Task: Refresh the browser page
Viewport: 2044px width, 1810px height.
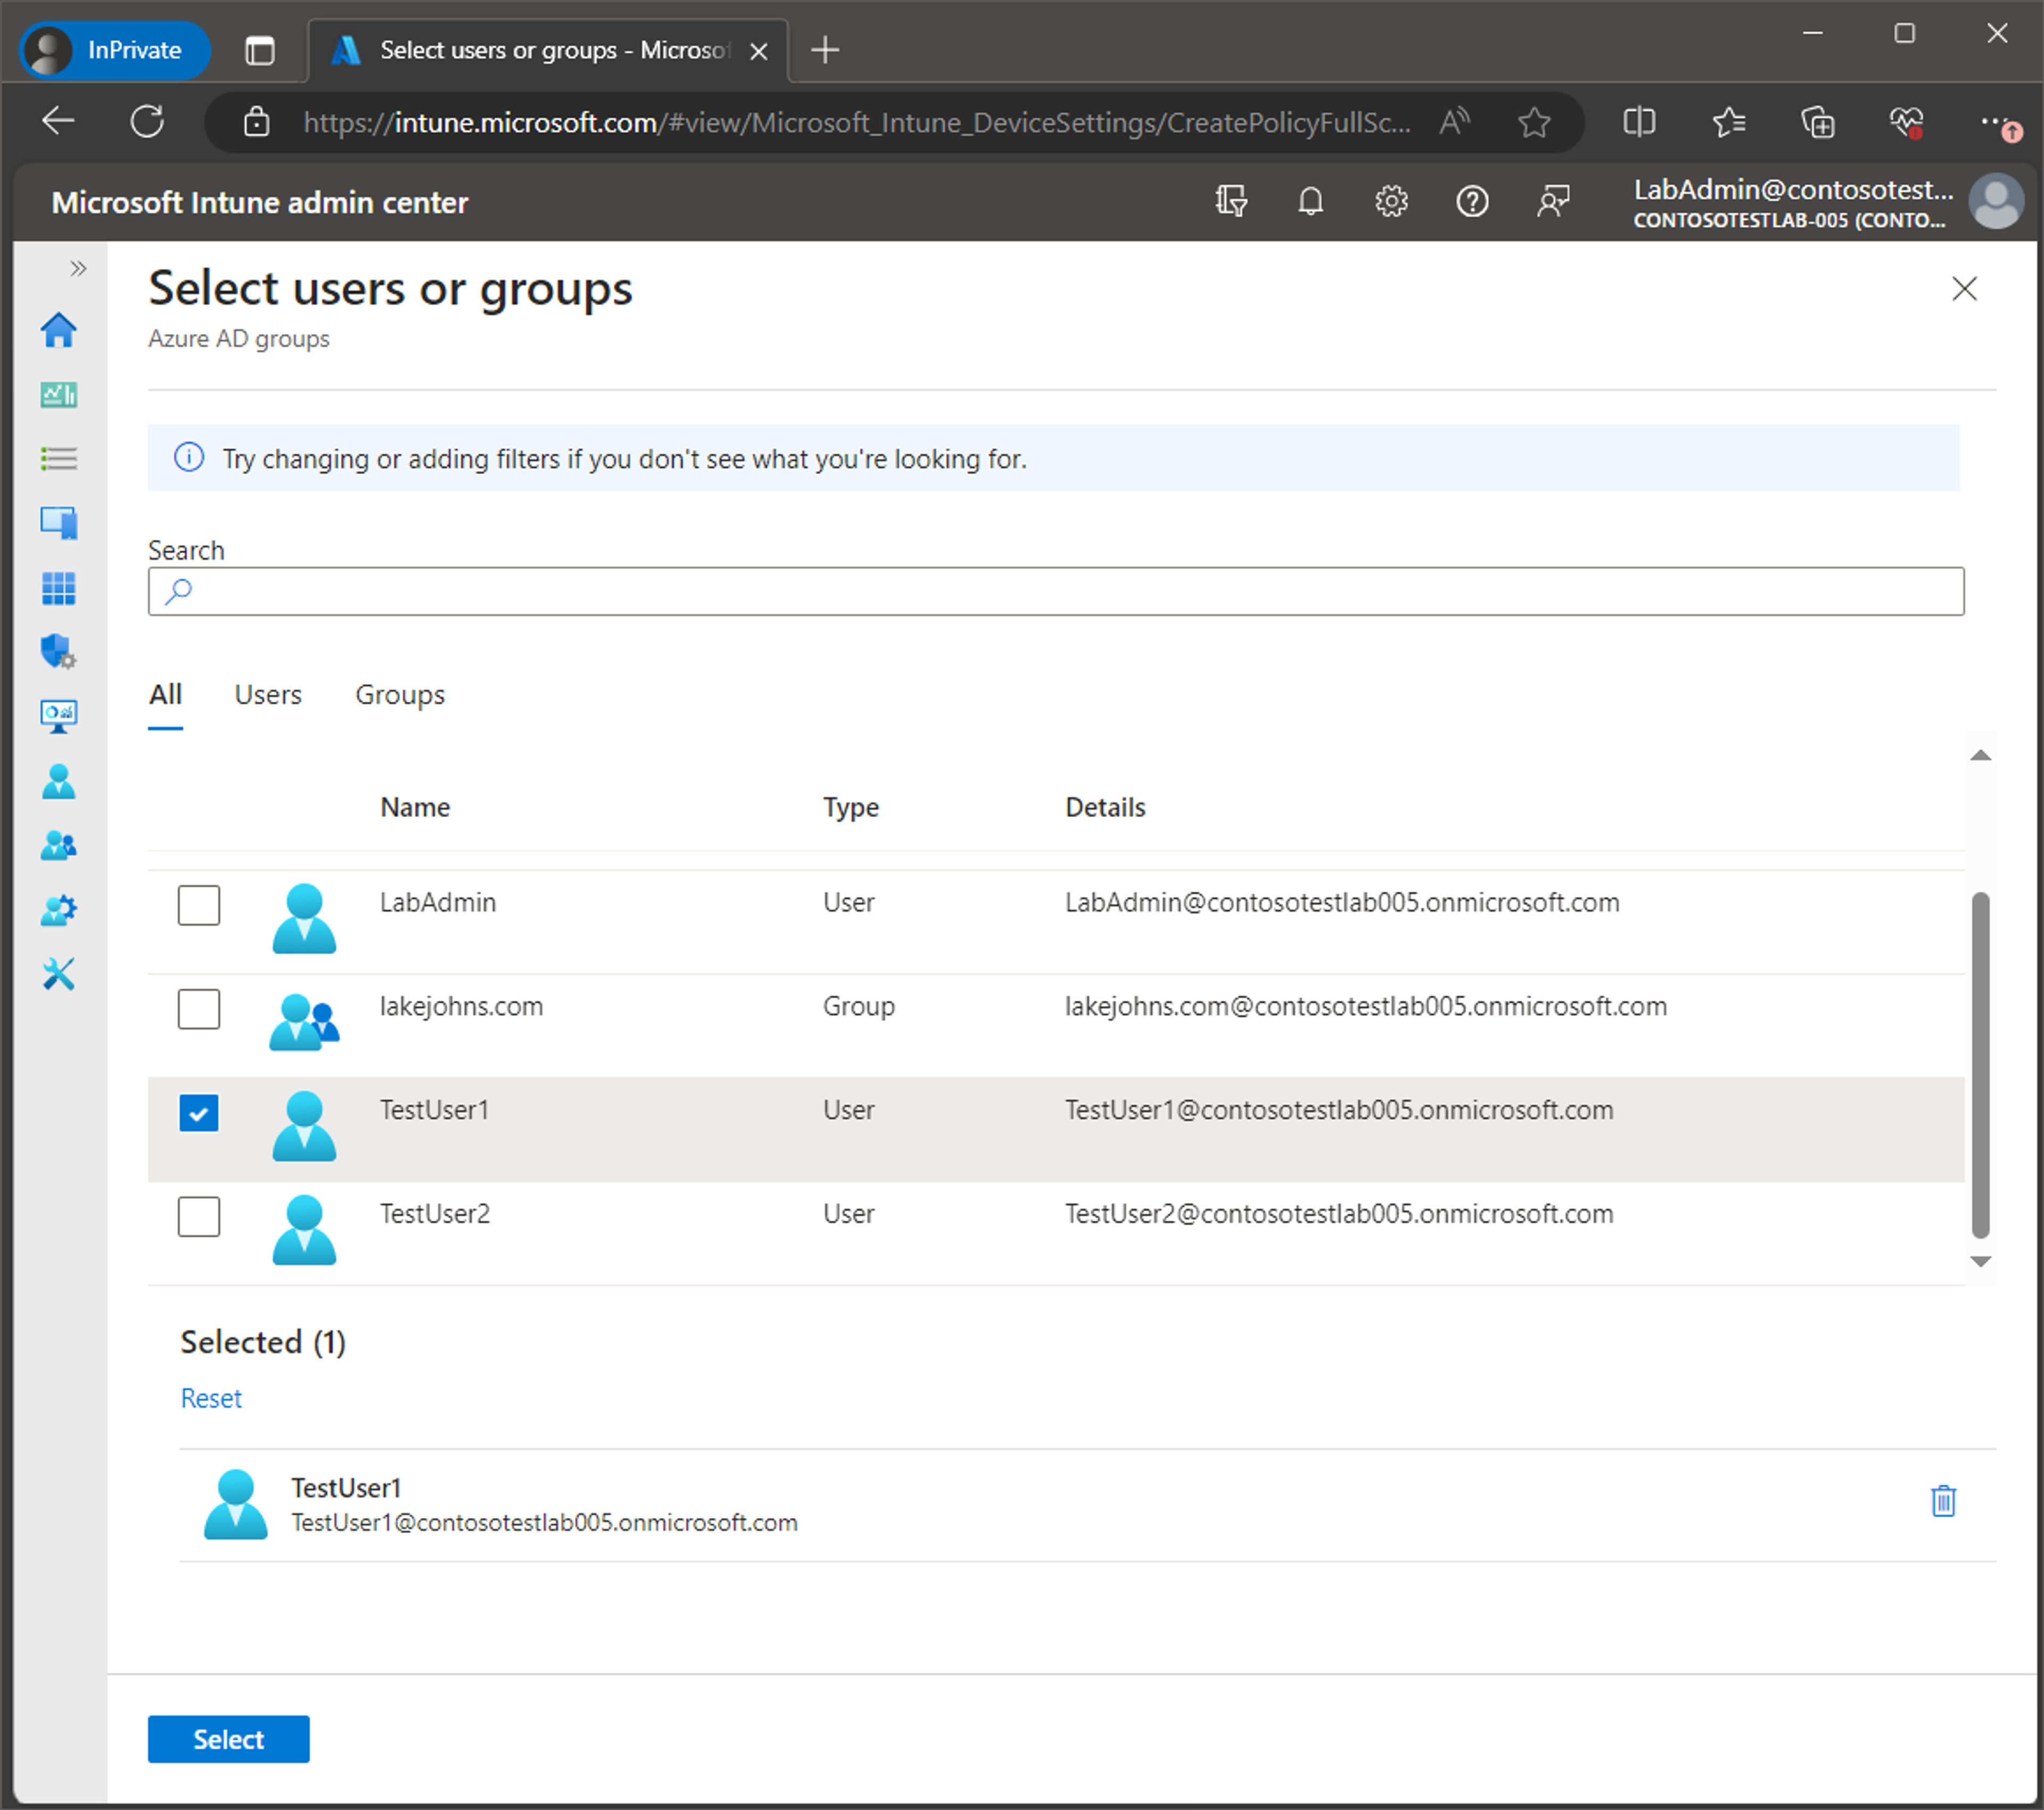Action: point(147,122)
